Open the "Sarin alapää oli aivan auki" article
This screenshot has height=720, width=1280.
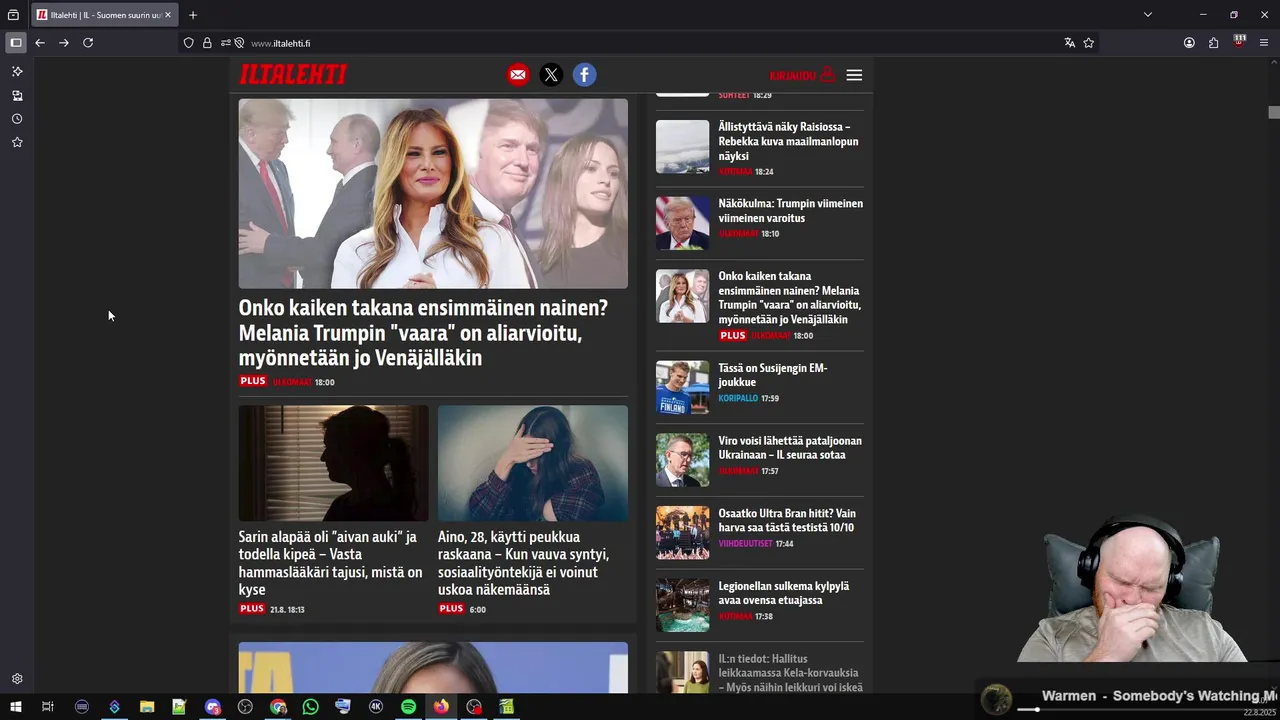[x=331, y=563]
